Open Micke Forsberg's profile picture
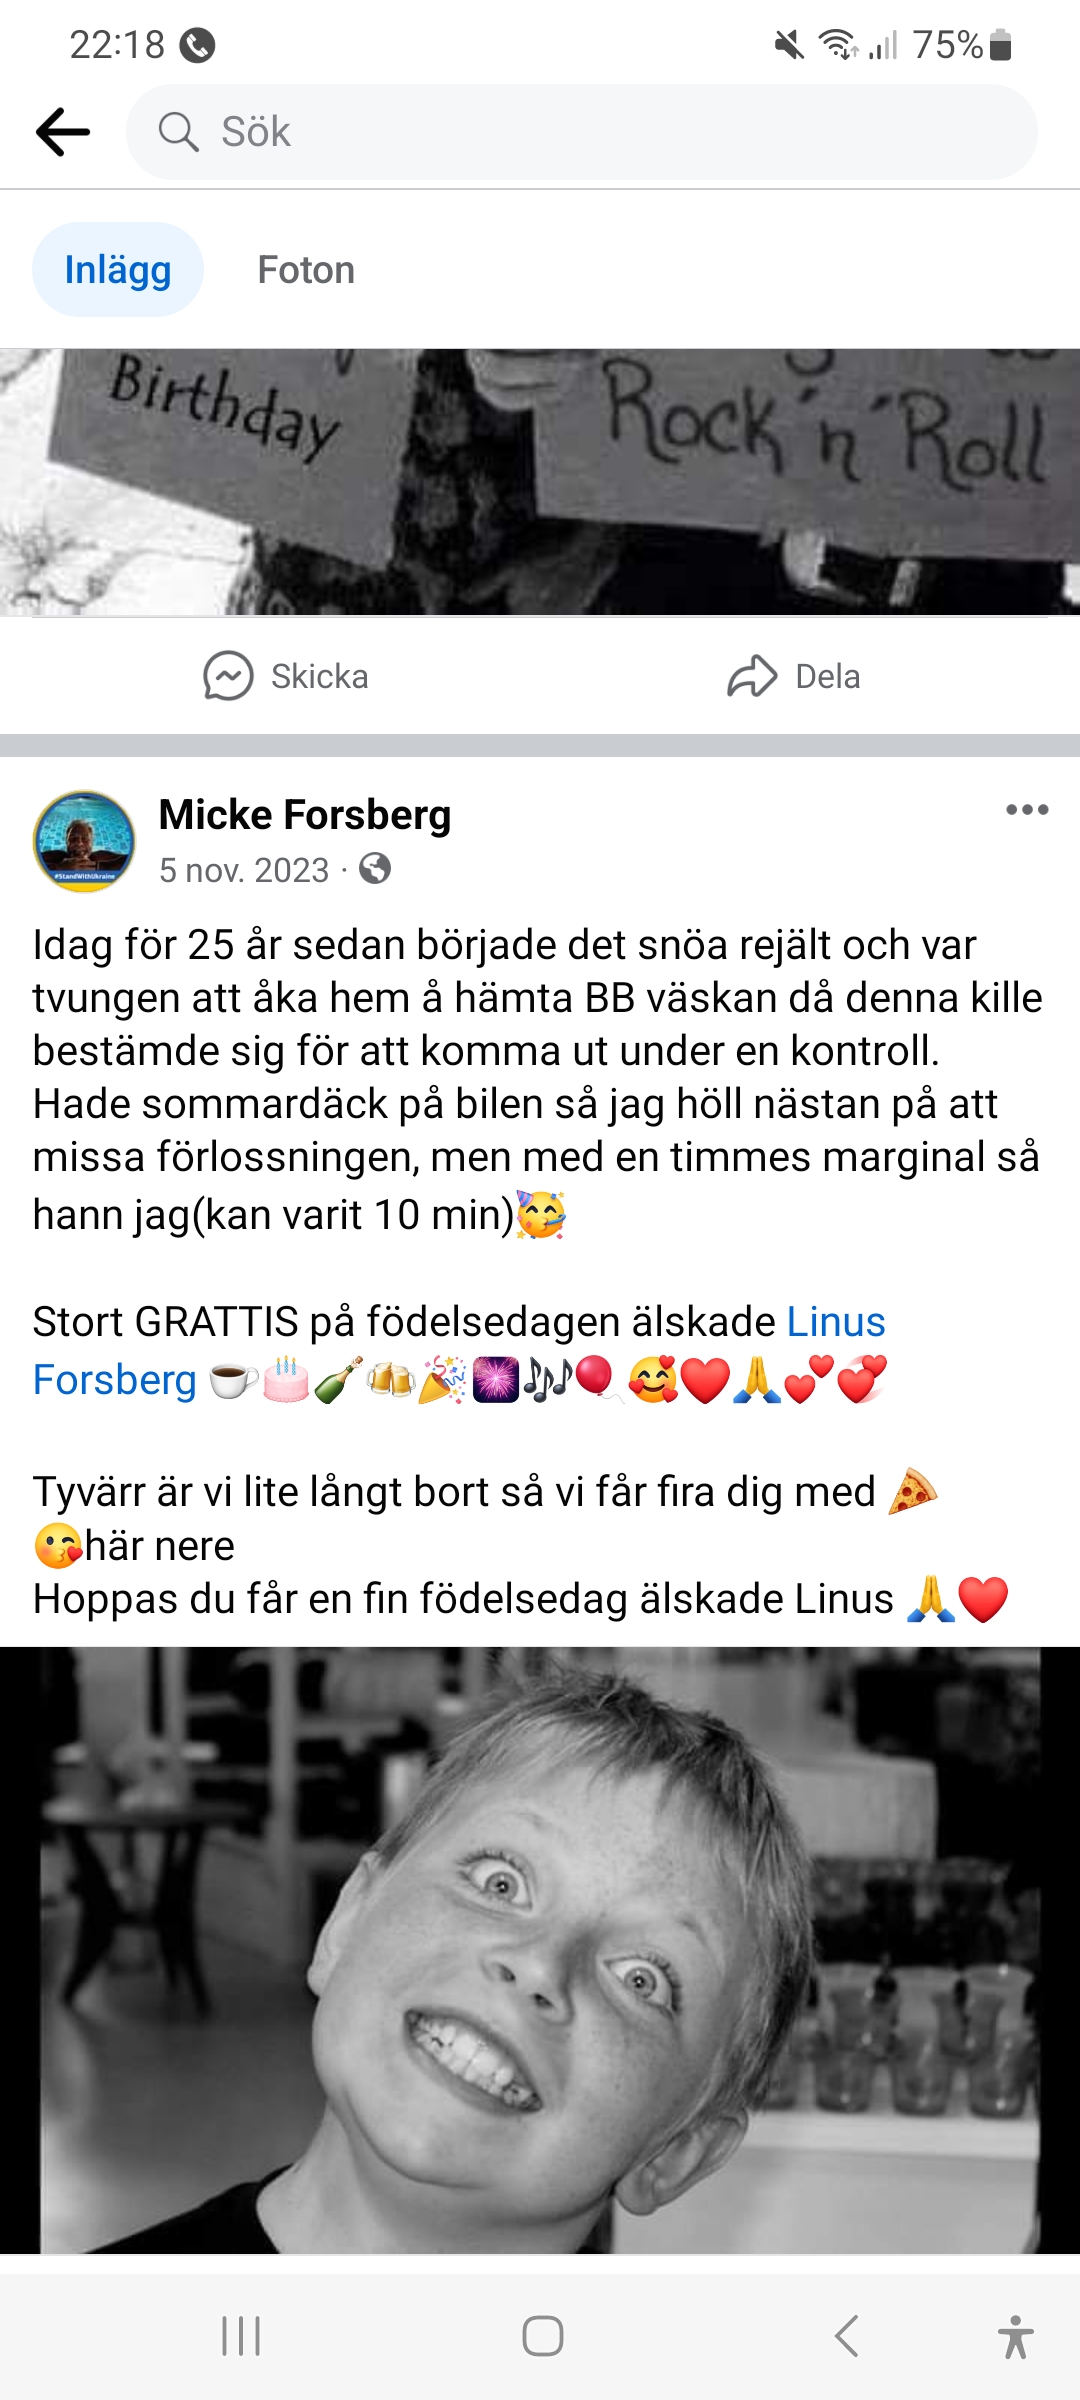The height and width of the screenshot is (2400, 1080). click(x=84, y=841)
